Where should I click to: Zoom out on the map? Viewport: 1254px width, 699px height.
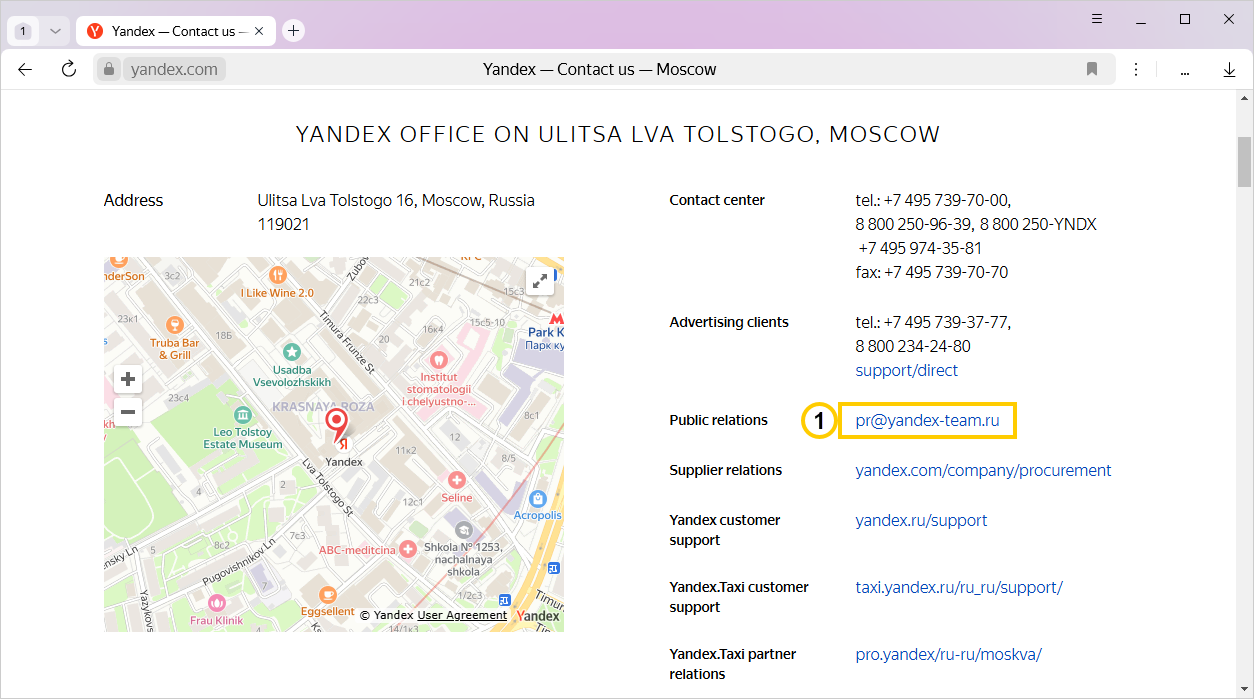tap(128, 411)
